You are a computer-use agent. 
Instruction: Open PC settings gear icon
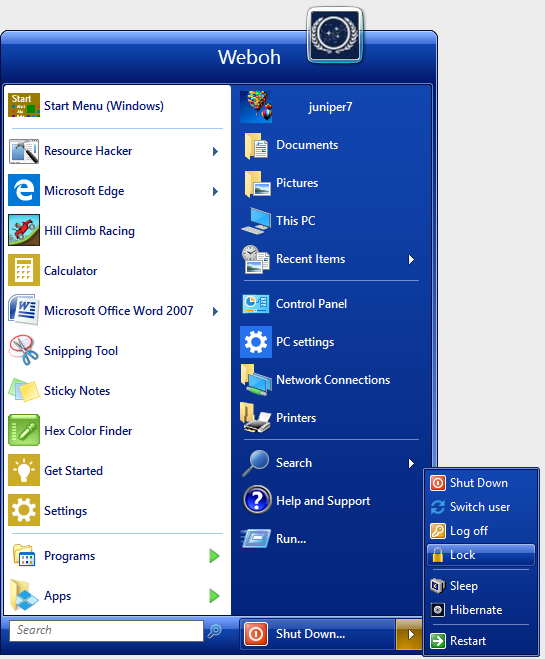tap(256, 342)
